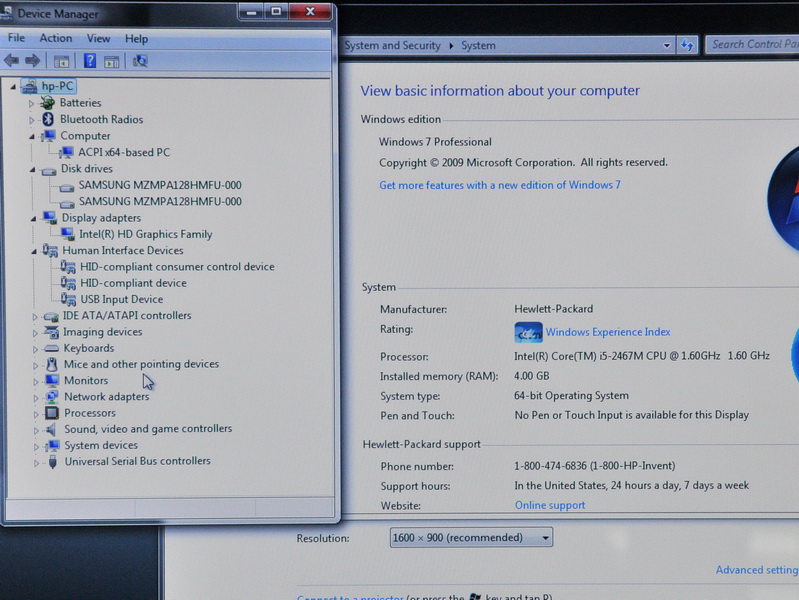Select Intel(R) HD Graphics Family
Viewport: 799px width, 600px height.
click(146, 234)
